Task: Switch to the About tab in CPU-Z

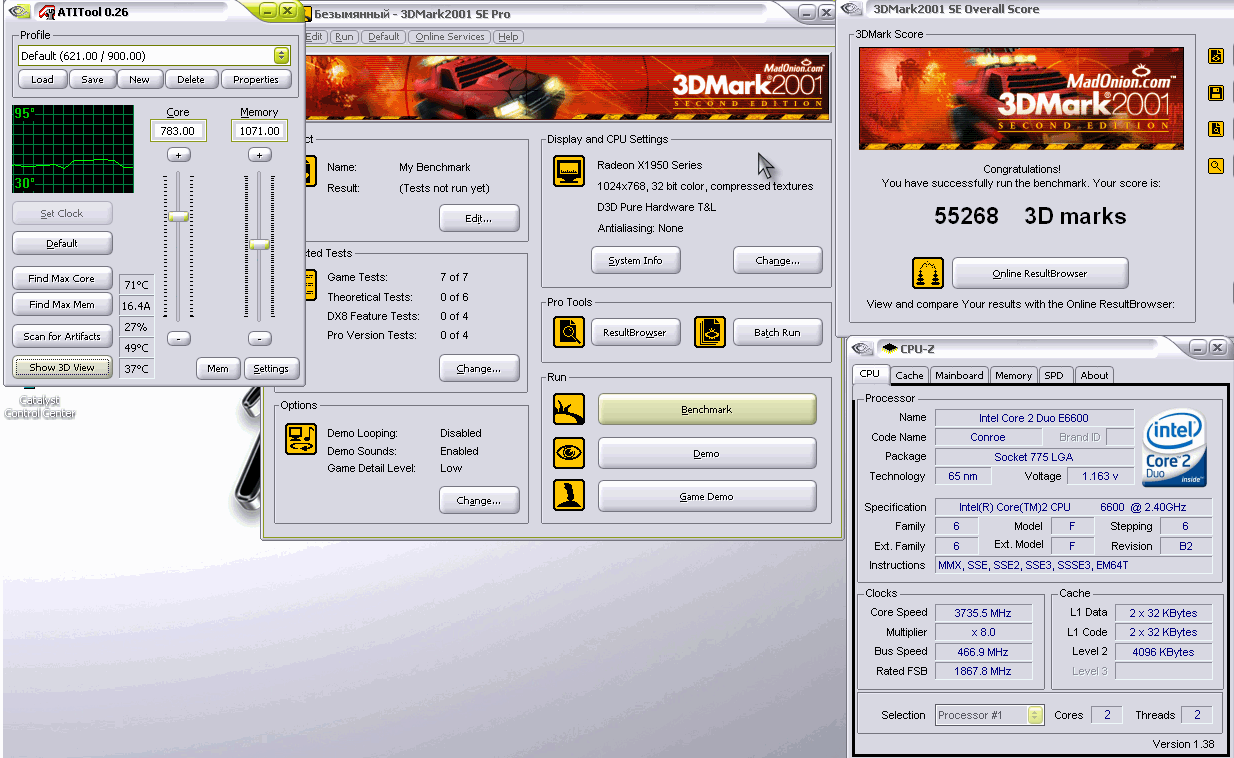Action: (x=1094, y=375)
